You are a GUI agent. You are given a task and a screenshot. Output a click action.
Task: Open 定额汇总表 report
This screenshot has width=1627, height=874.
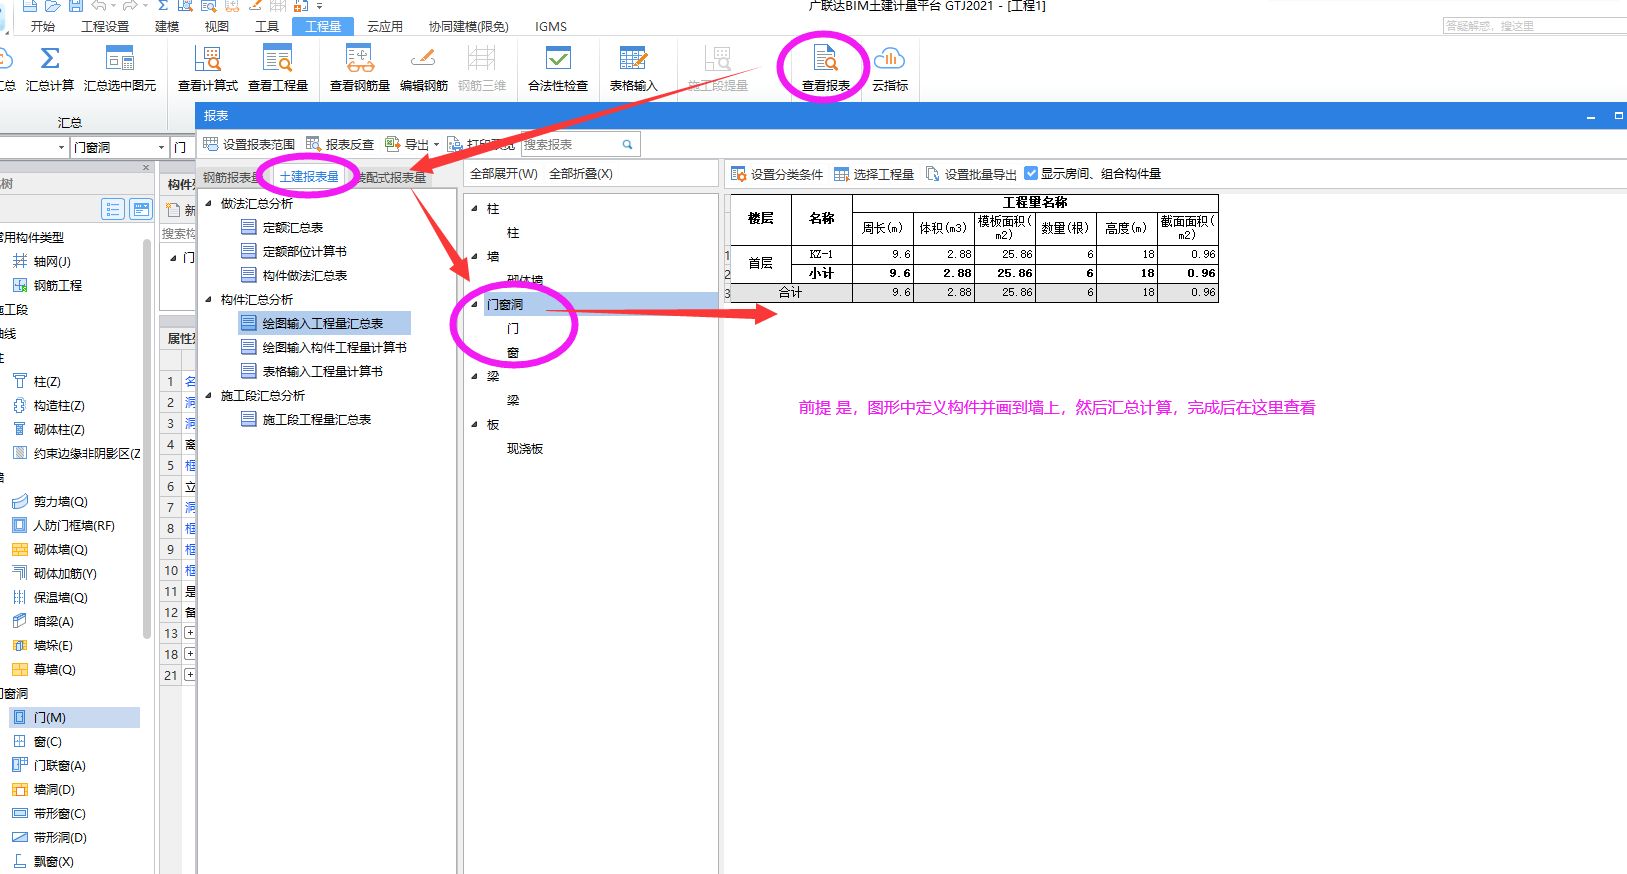293,227
